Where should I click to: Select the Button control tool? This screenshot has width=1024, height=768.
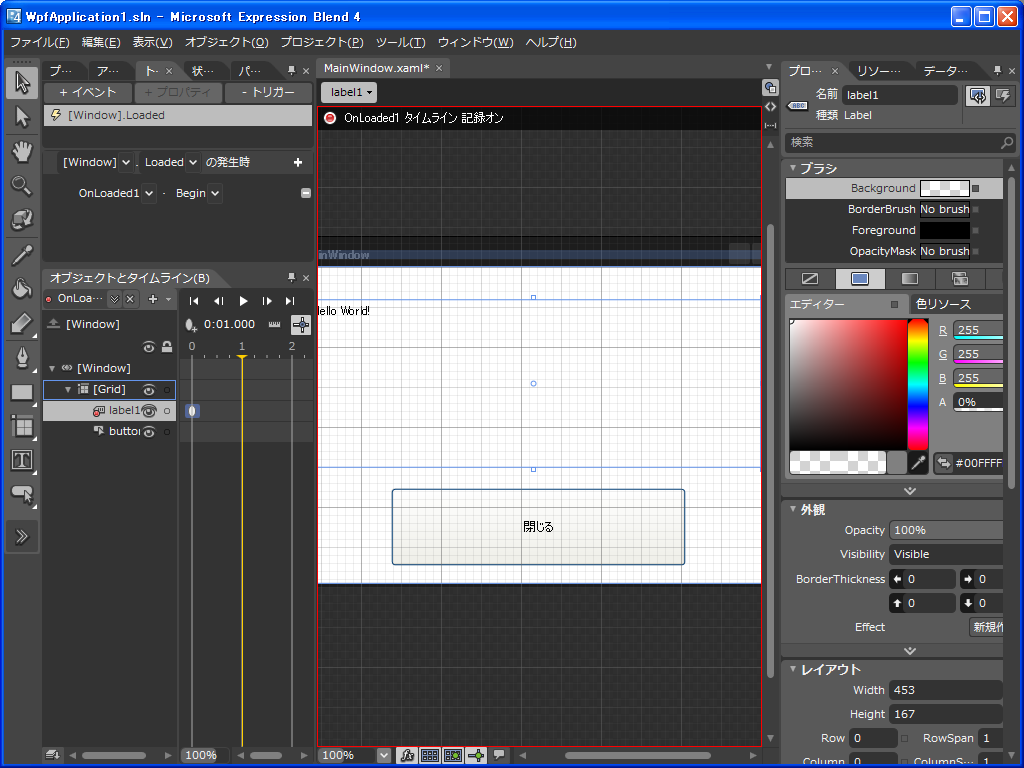tap(22, 494)
